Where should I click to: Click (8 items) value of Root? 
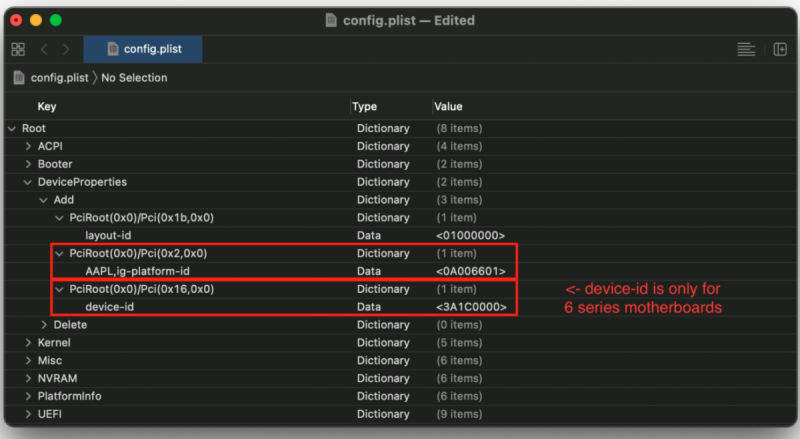pyautogui.click(x=459, y=129)
